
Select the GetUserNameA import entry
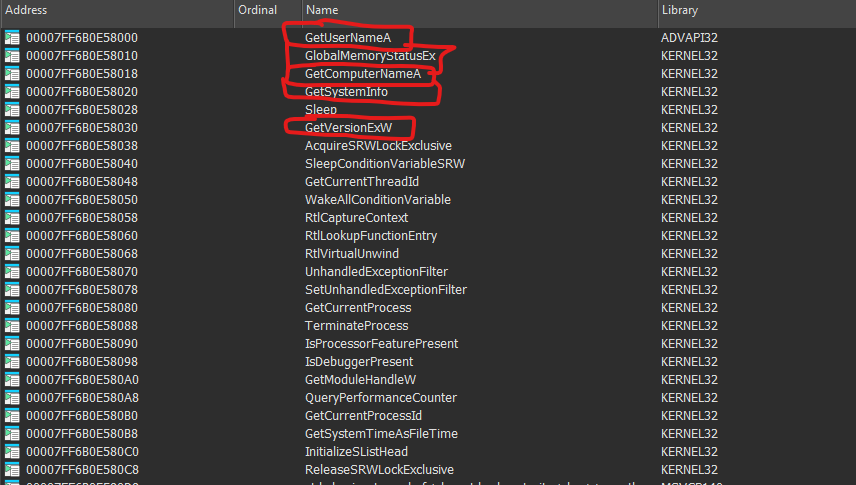(347, 38)
